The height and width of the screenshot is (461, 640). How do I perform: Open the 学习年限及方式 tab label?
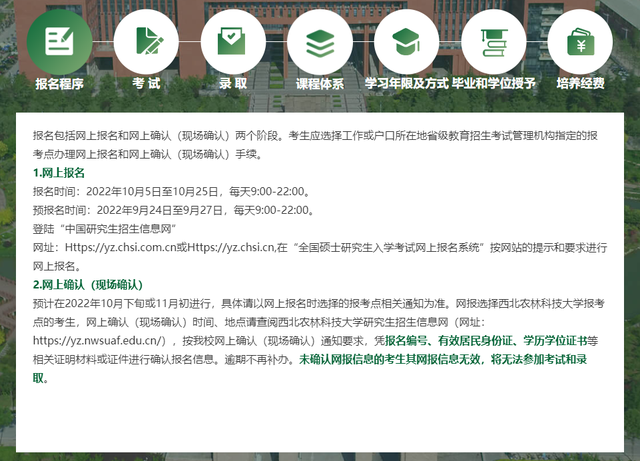[x=407, y=83]
